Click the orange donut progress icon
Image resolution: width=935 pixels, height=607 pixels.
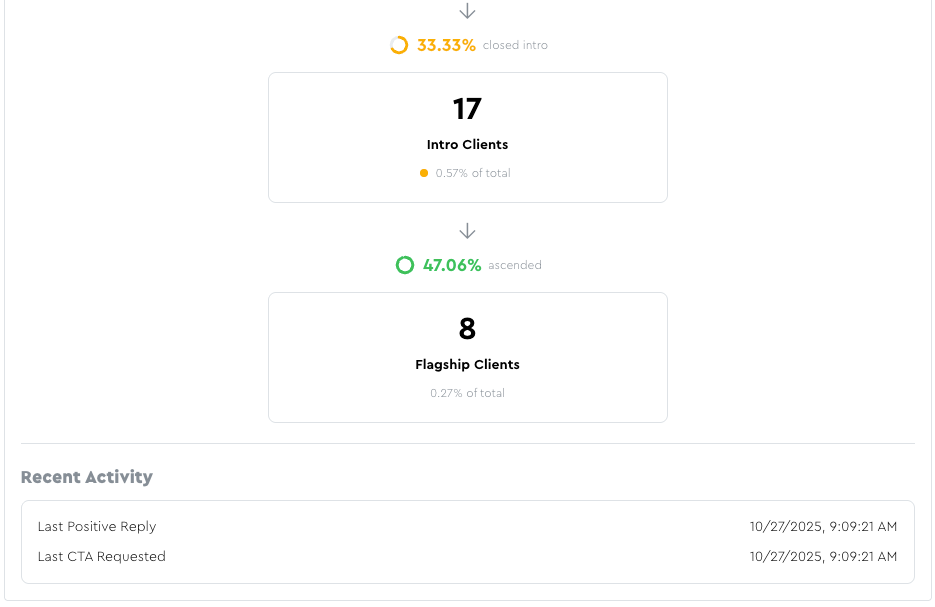coord(398,45)
